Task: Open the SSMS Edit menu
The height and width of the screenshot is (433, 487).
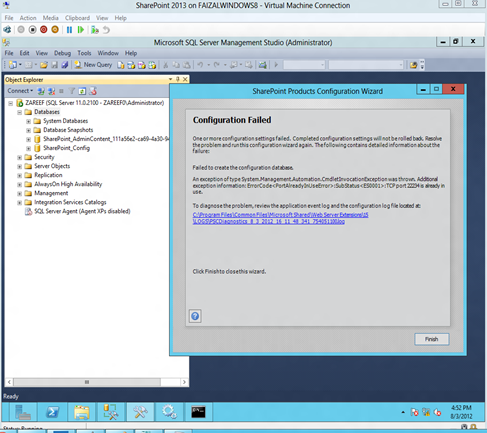Action: (24, 53)
